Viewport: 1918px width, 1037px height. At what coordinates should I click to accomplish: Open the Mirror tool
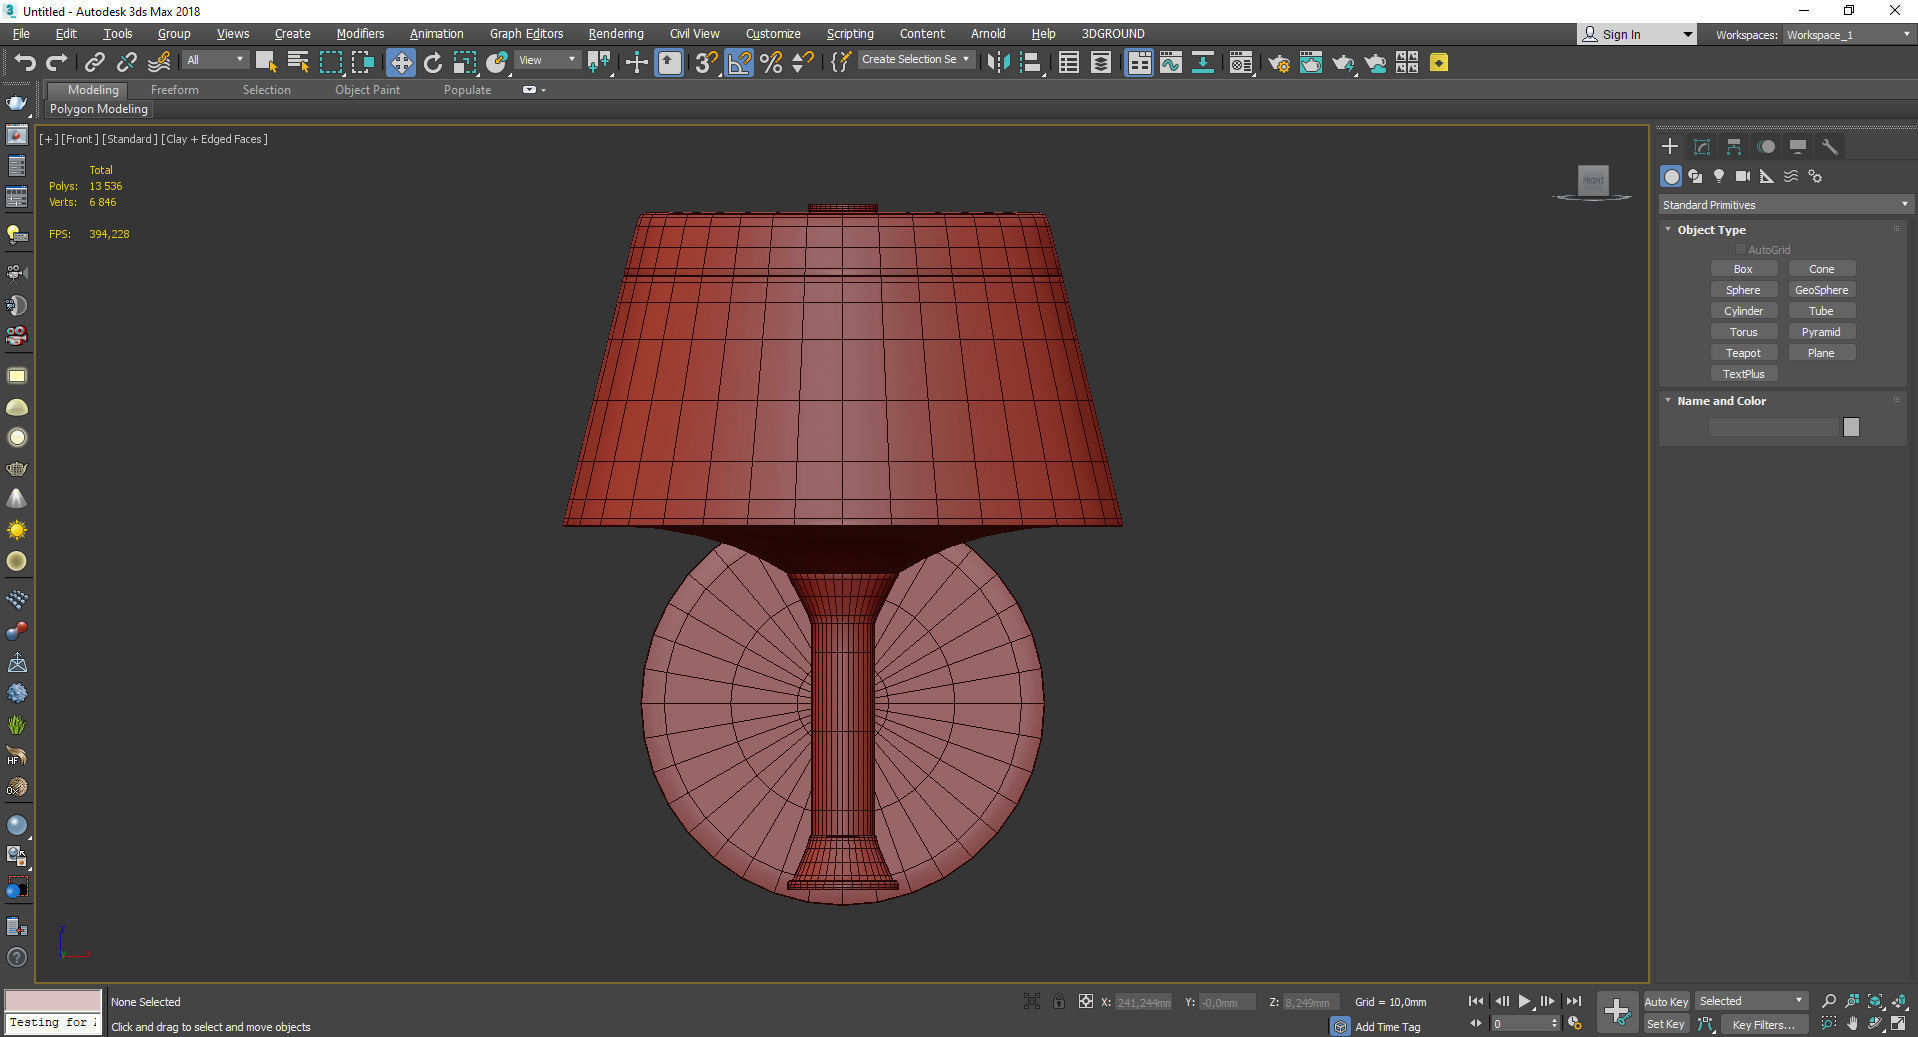point(998,62)
